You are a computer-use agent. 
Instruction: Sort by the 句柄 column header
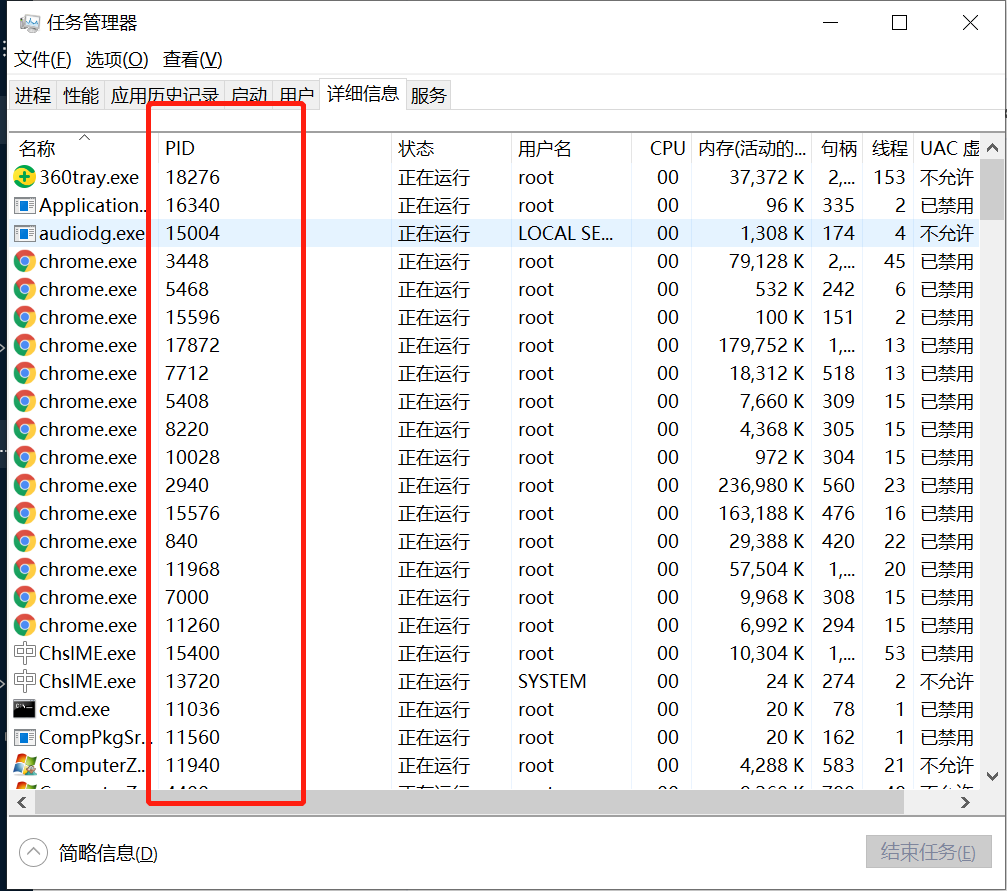pos(837,148)
